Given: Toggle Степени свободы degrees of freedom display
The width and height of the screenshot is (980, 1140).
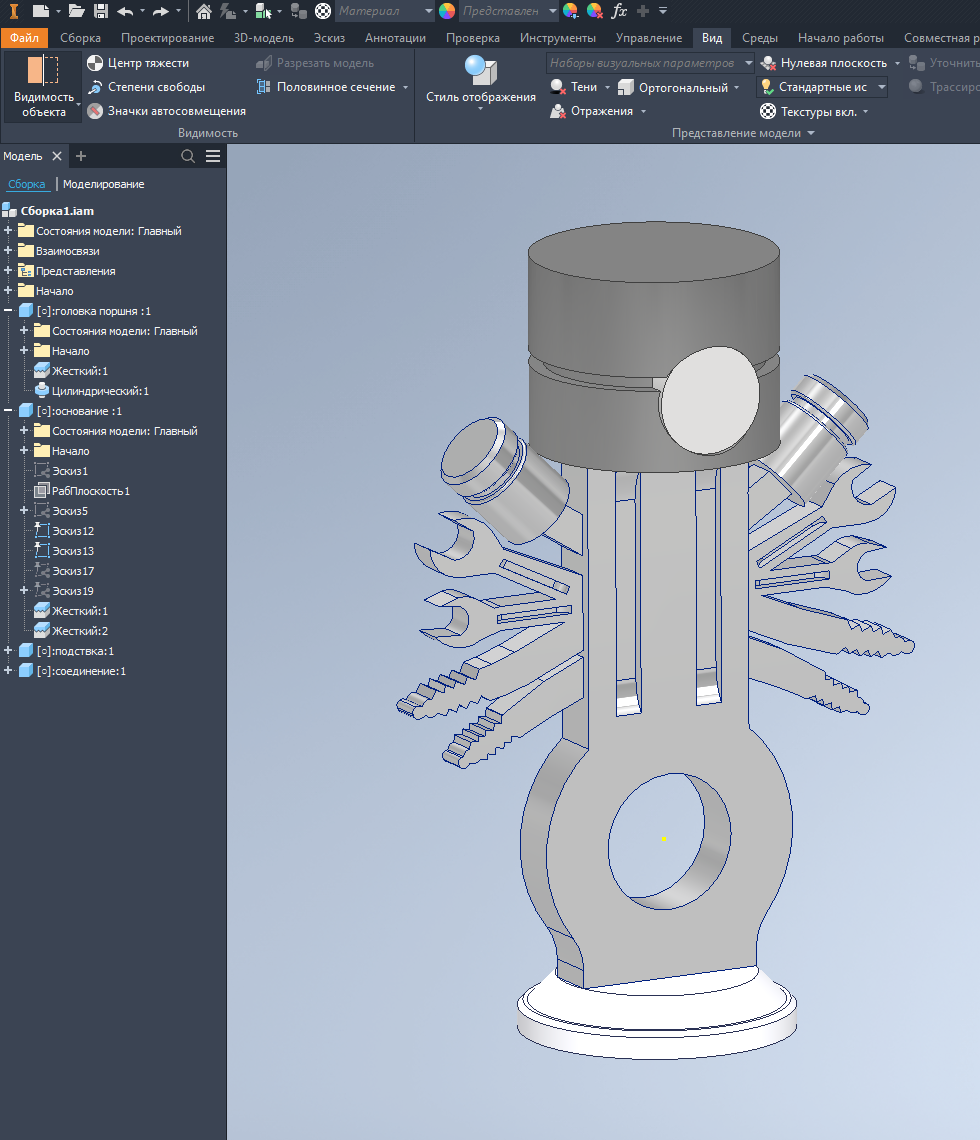Looking at the screenshot, I should [146, 87].
